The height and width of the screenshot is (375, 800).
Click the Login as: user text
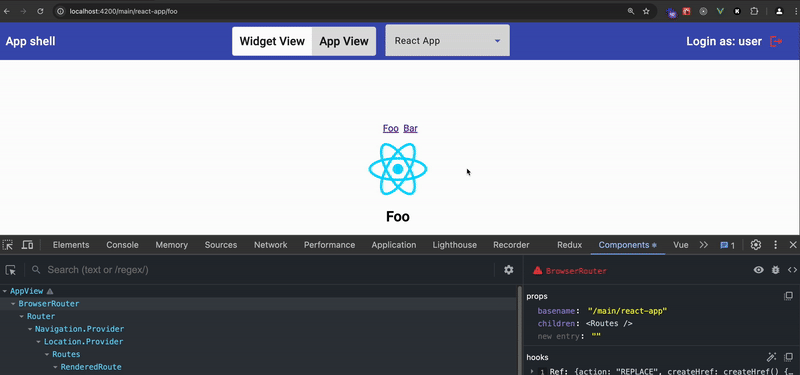[x=724, y=41]
